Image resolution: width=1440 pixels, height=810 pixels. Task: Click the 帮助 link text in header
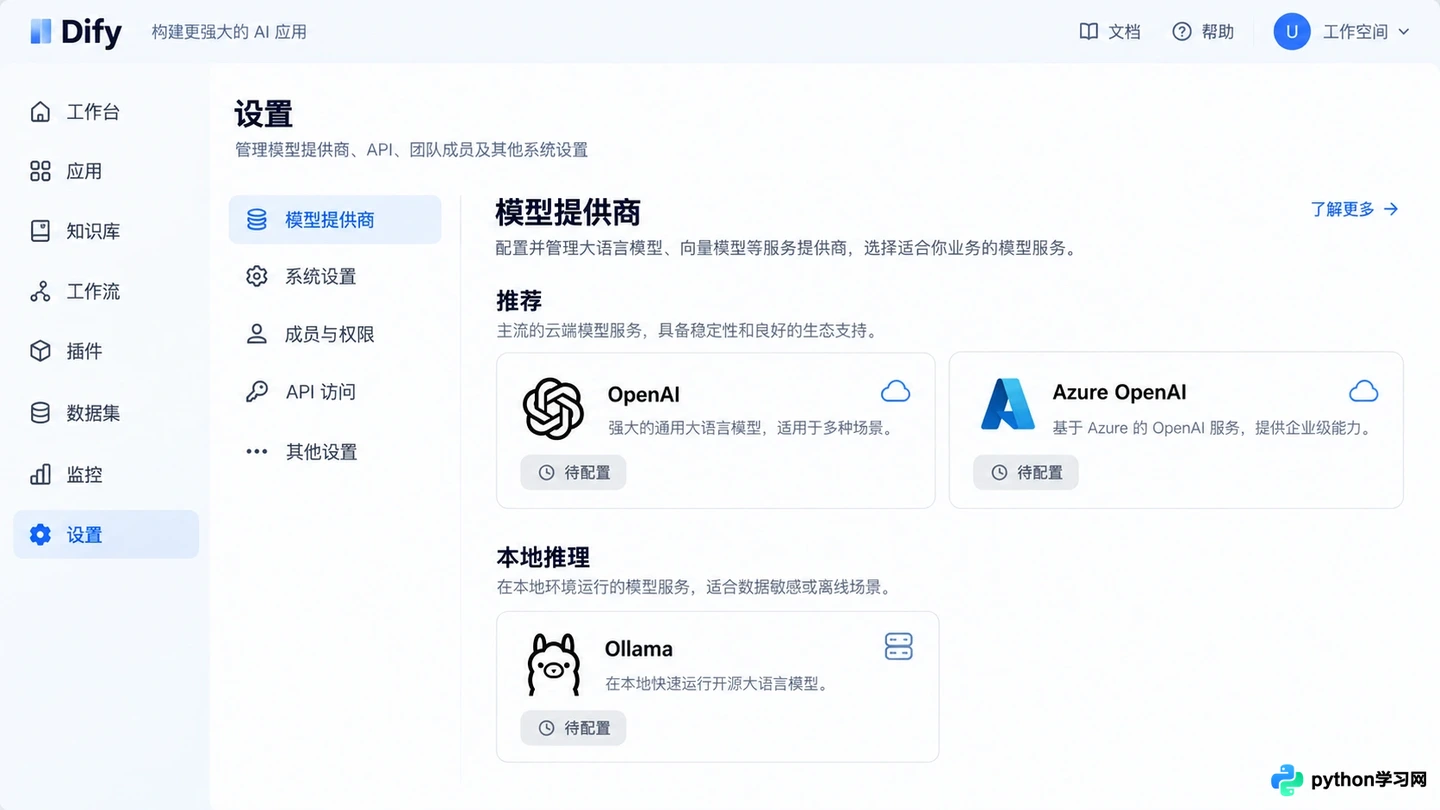click(x=1218, y=32)
